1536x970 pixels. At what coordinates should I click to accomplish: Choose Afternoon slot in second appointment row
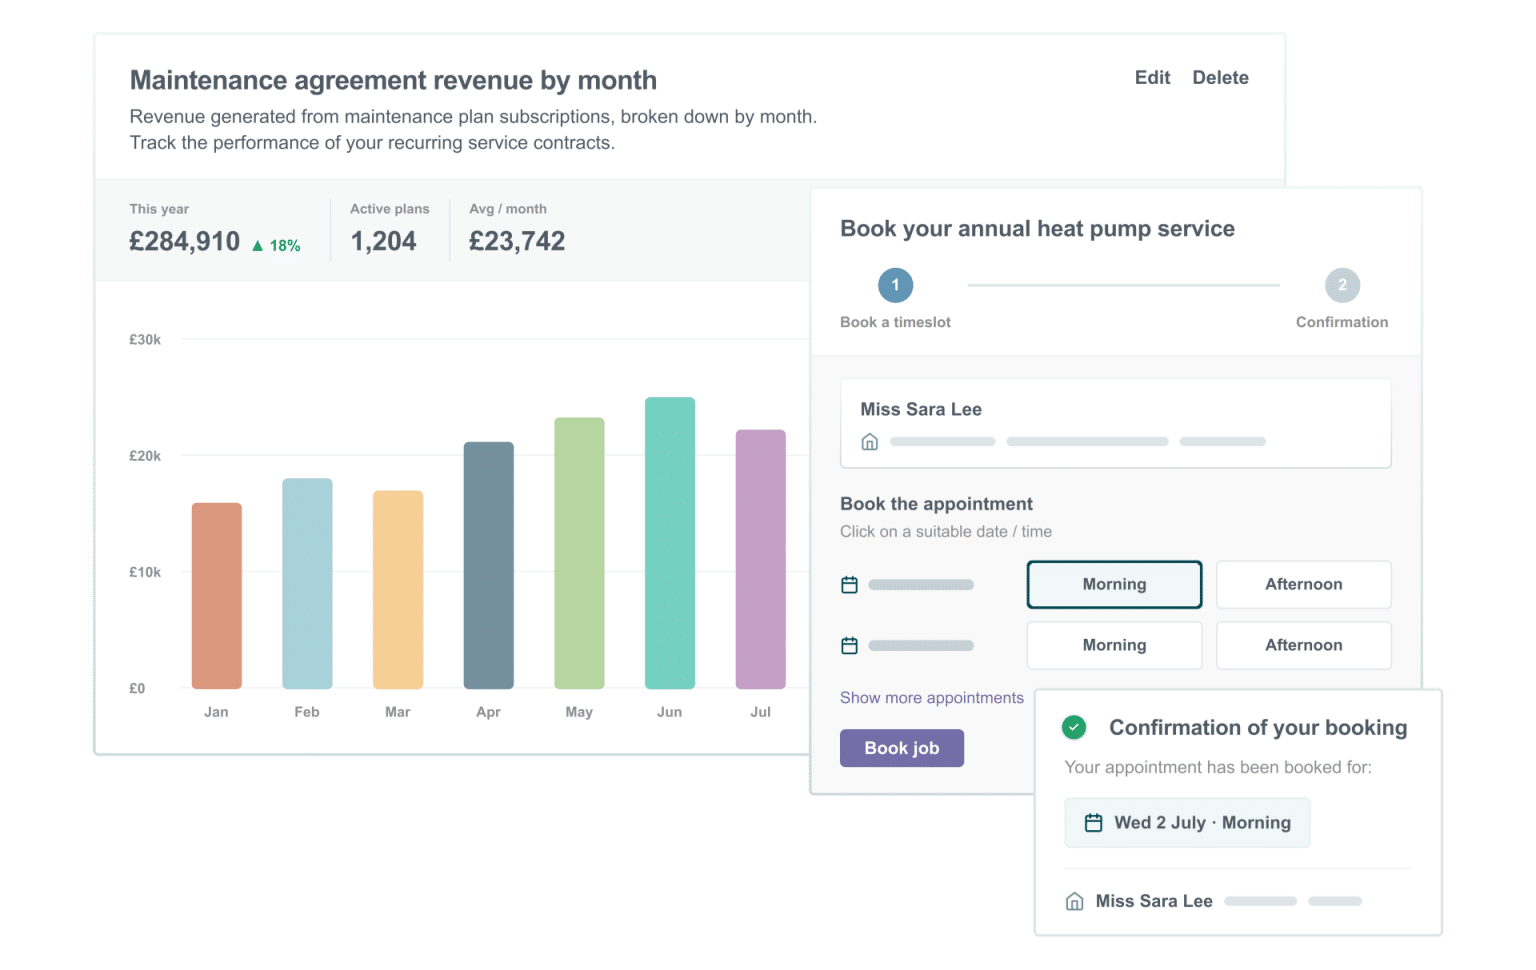click(1303, 645)
